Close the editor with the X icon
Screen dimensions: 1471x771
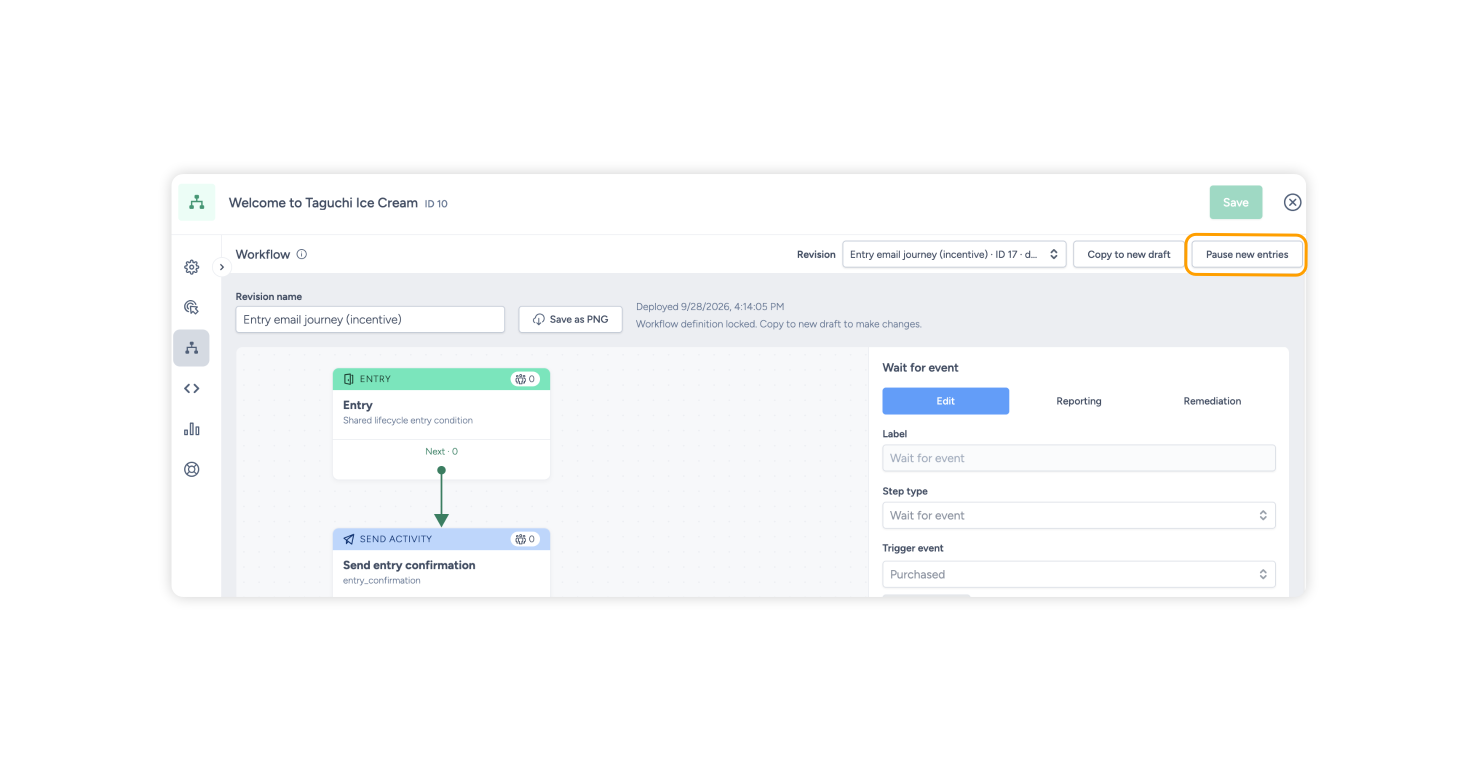(1292, 202)
